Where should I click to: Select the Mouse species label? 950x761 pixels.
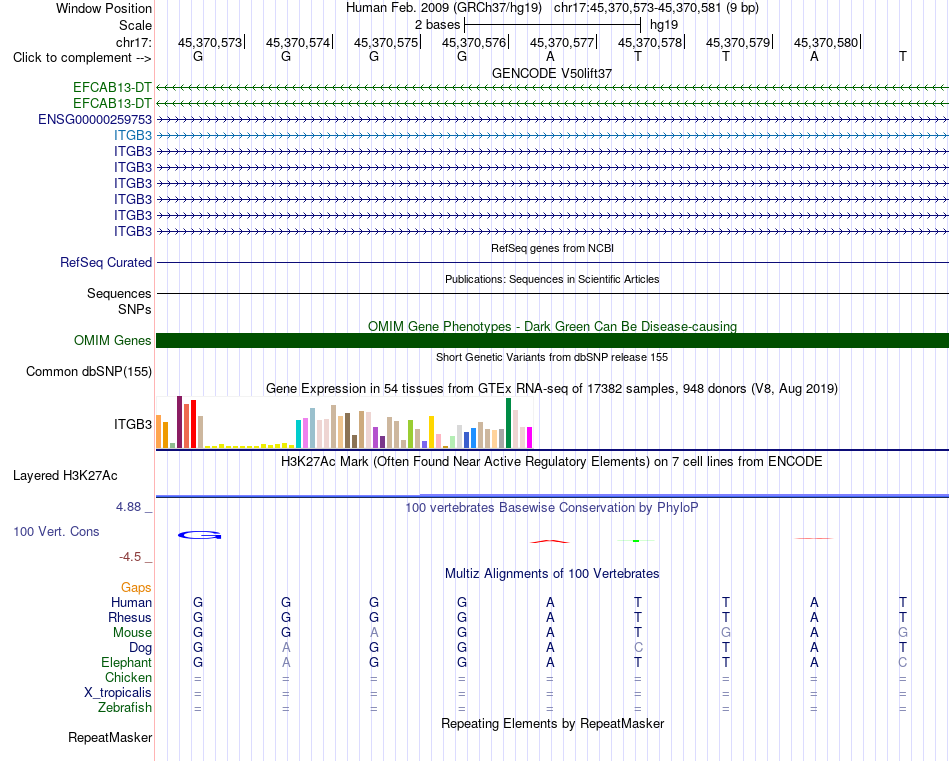(132, 633)
